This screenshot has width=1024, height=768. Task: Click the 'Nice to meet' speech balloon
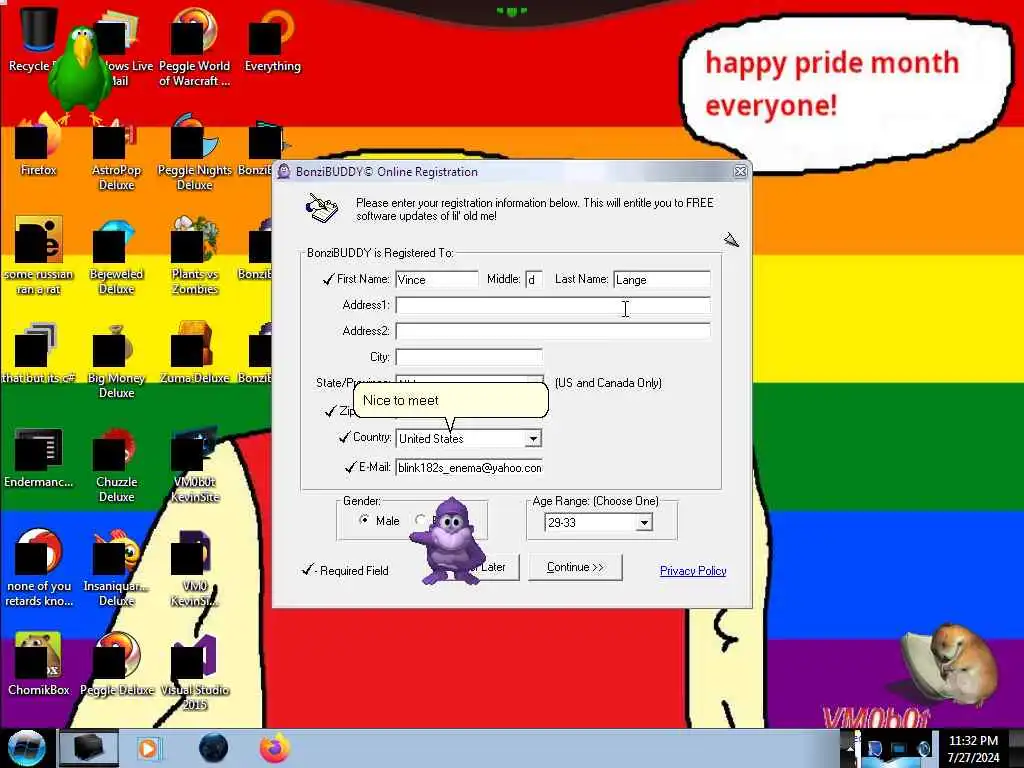(451, 400)
